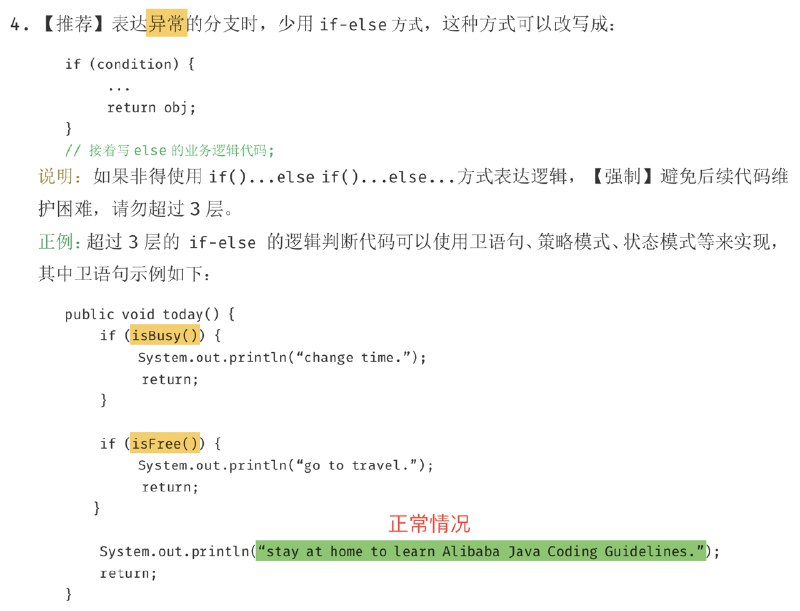Click the item number "4."
Viewport: 800px width, 611px height.
tap(19, 25)
